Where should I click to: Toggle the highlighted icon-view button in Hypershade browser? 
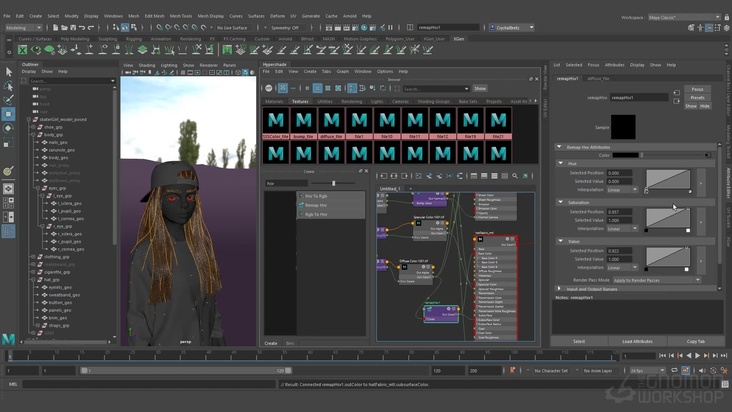click(x=317, y=88)
